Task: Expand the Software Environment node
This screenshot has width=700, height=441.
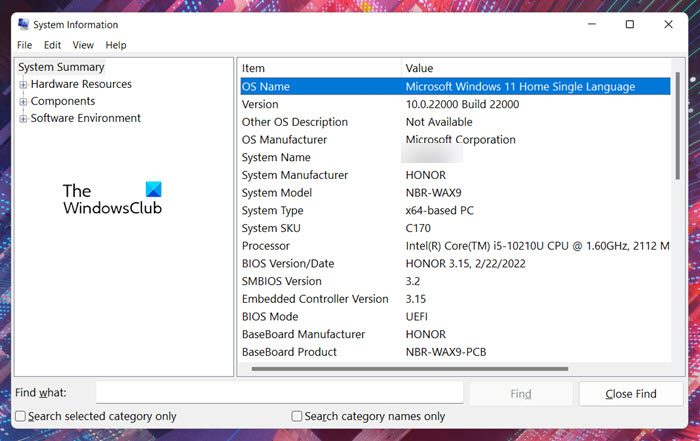Action: click(x=23, y=119)
